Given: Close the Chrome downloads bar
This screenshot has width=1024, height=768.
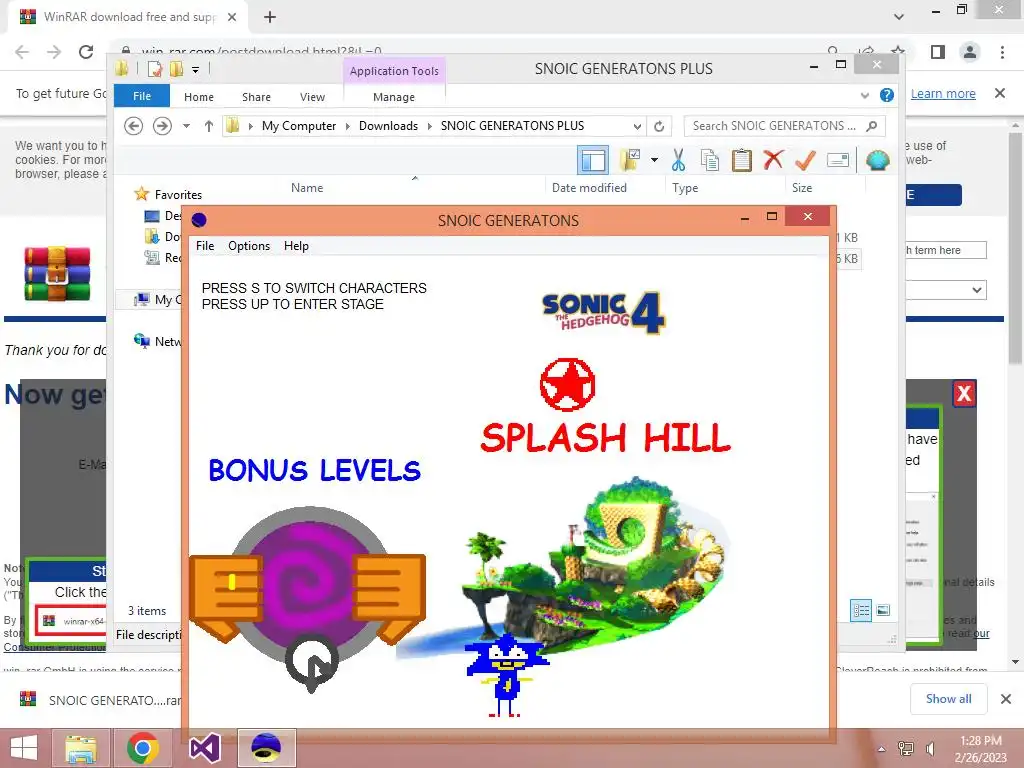Looking at the screenshot, I should pos(1006,699).
